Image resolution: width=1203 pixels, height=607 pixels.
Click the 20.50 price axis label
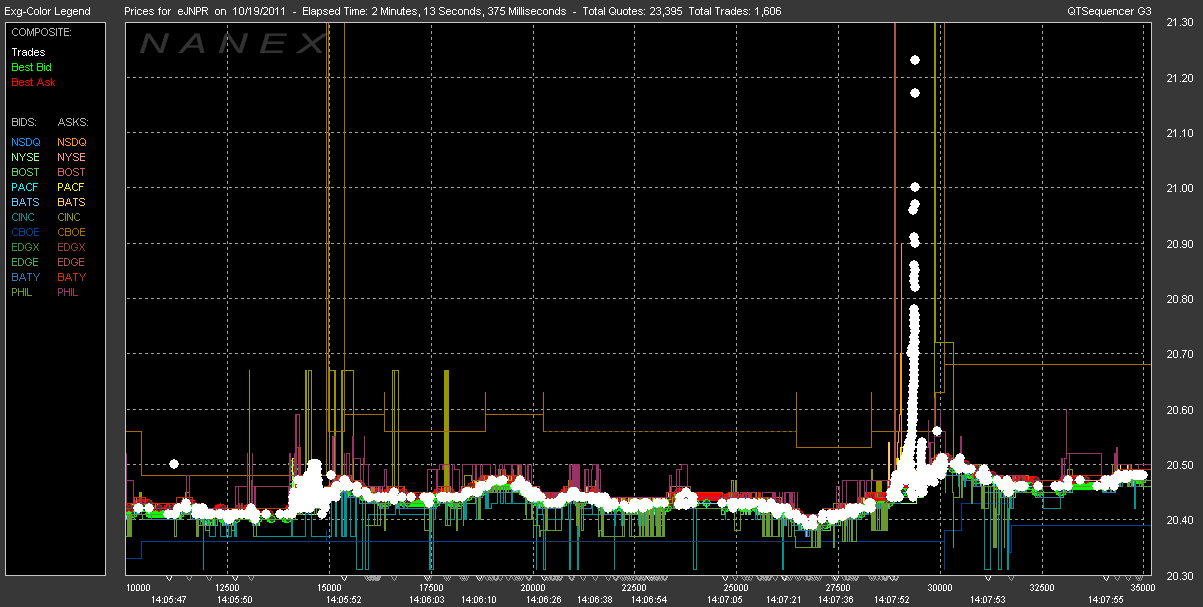1179,466
